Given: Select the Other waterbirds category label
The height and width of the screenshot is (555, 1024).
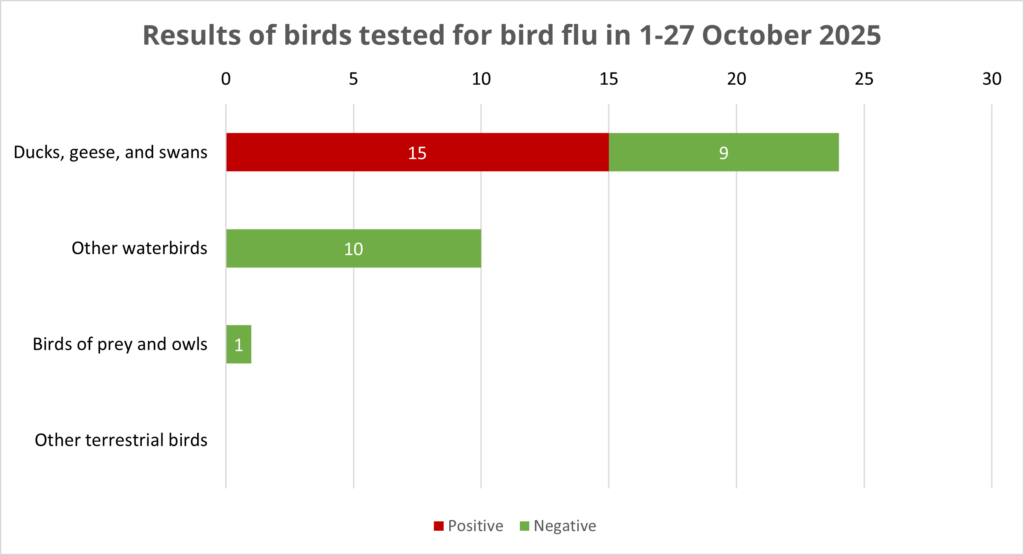Looking at the screenshot, I should (139, 248).
